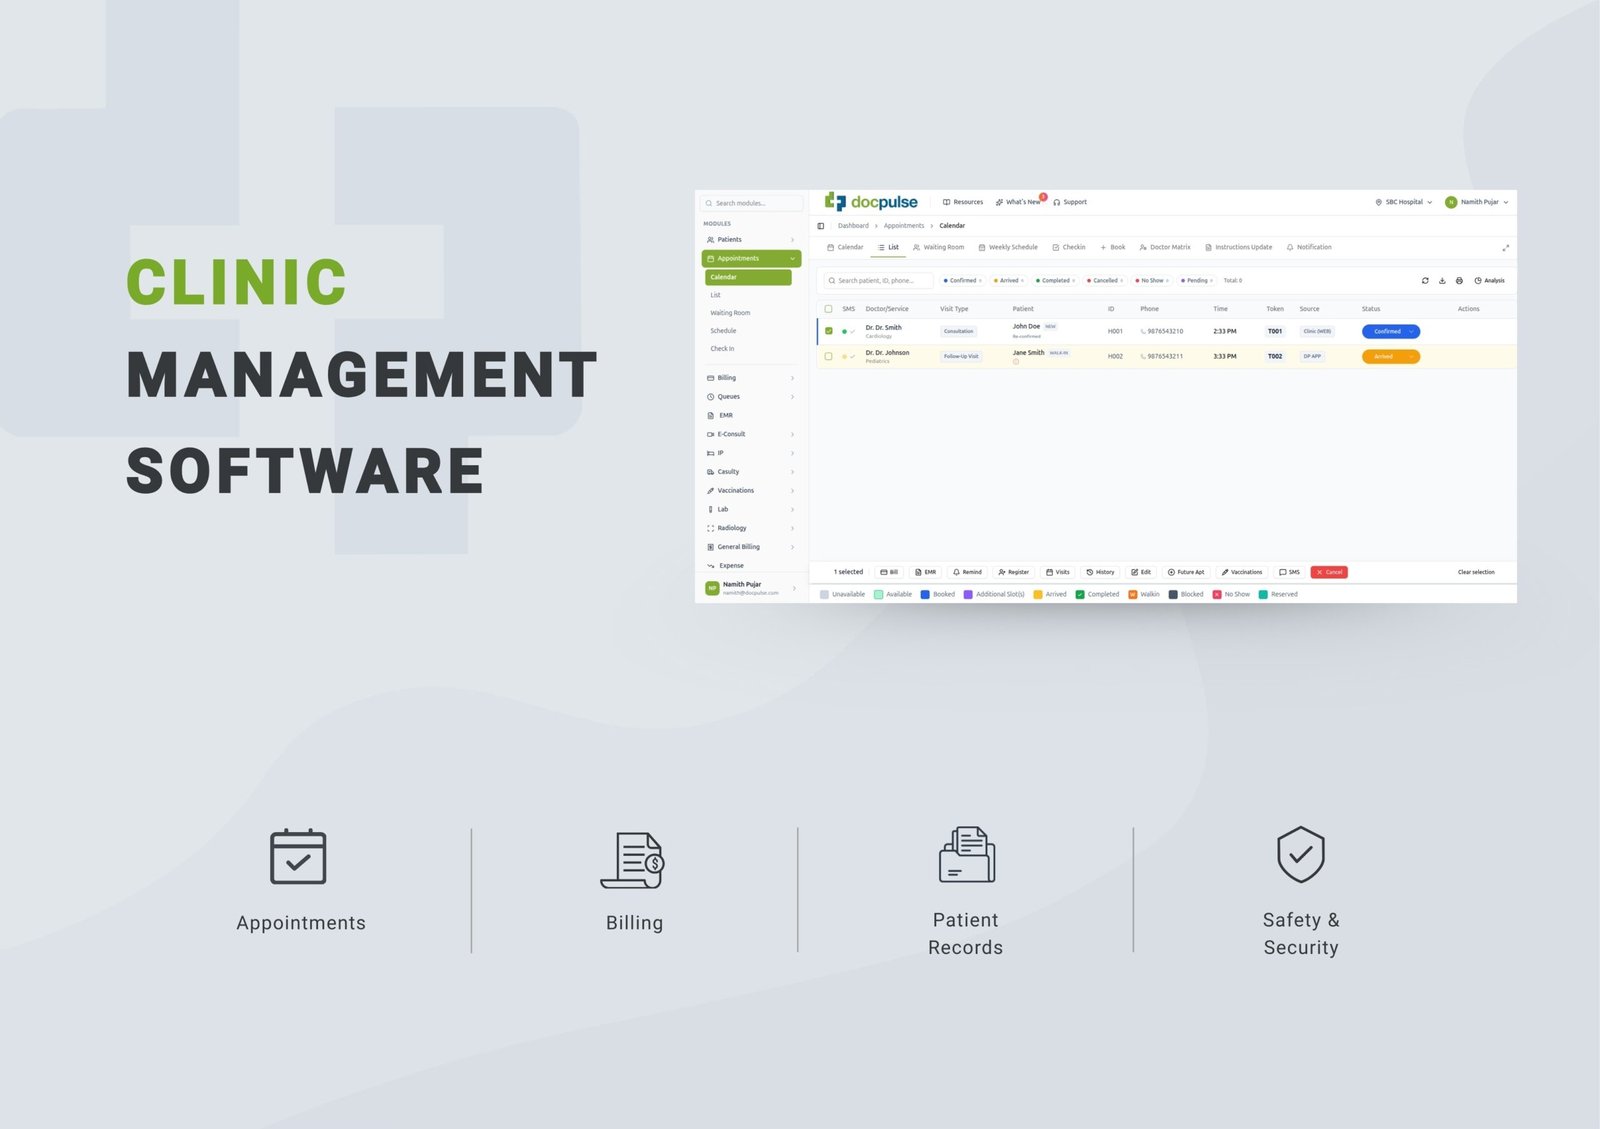The width and height of the screenshot is (1600, 1129).
Task: Click the Booked blue legend swatch
Action: (925, 594)
